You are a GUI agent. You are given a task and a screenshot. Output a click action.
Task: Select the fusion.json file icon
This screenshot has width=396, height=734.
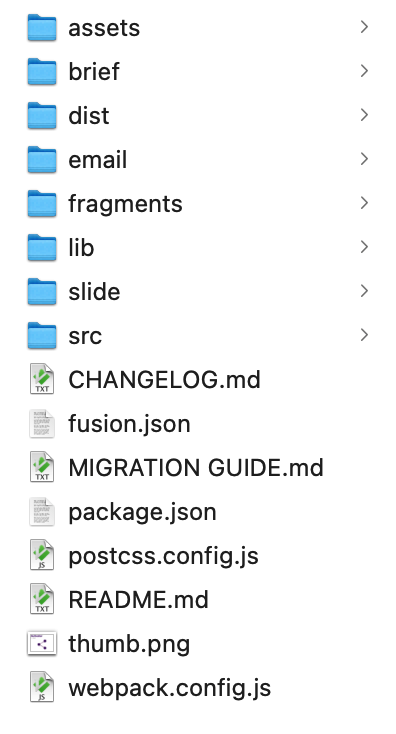(x=42, y=423)
